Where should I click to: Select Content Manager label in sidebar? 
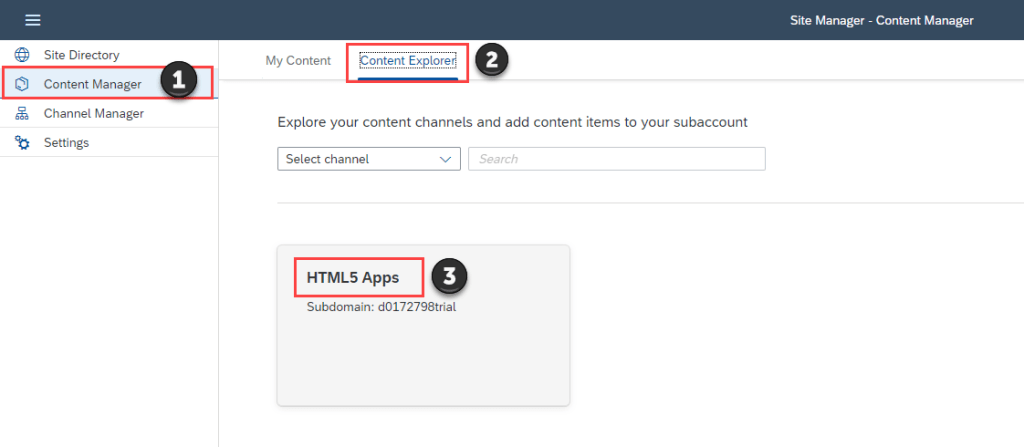(x=92, y=84)
